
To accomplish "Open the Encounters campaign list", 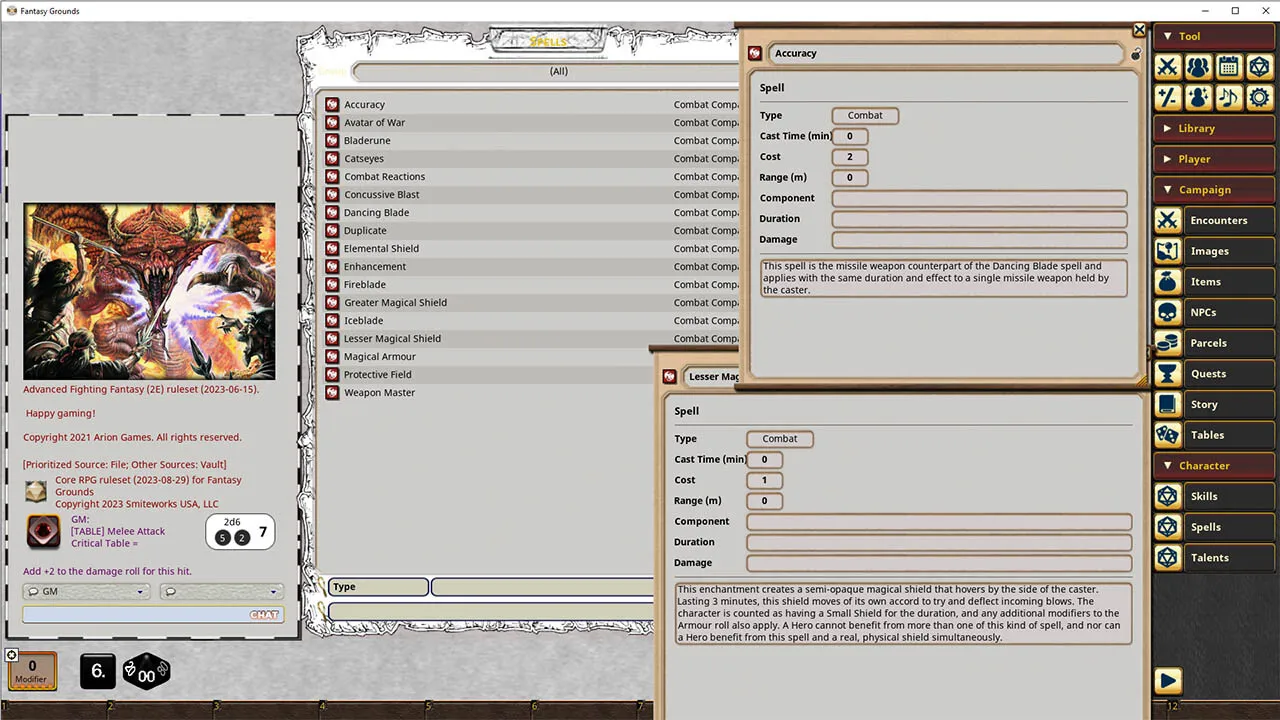I will coord(1229,220).
